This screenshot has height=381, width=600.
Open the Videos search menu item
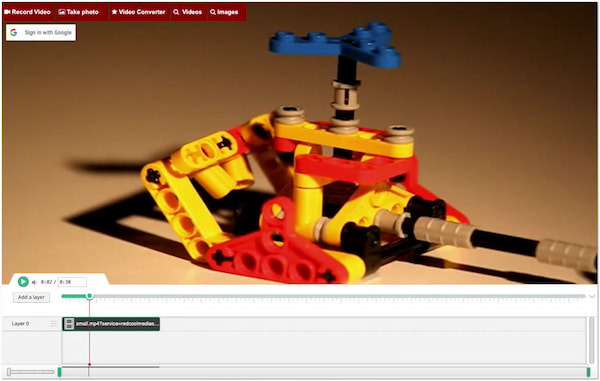click(188, 12)
